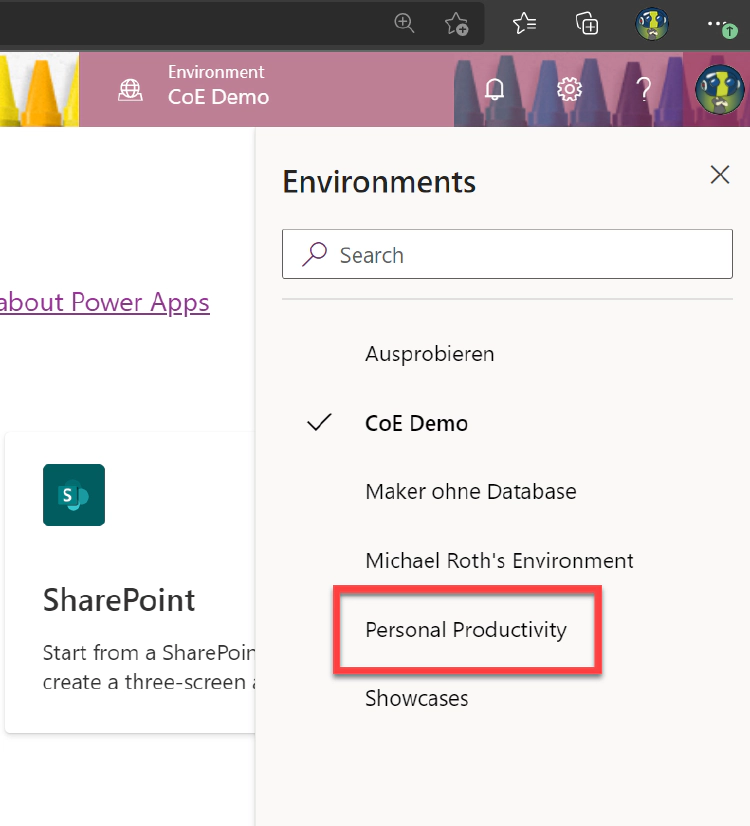Open the browser Favorites list
Screen dimensions: 750x826
tap(524, 24)
